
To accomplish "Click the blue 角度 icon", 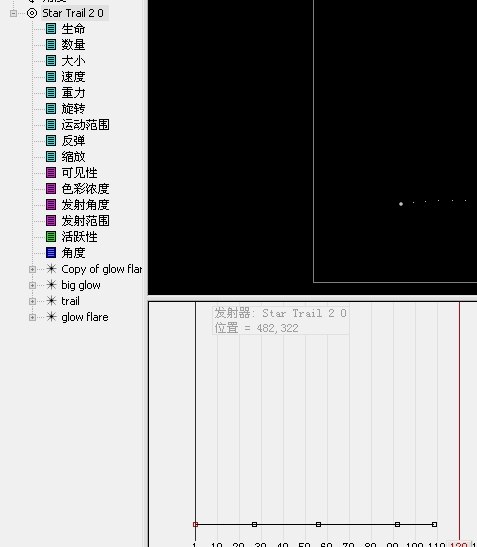I will click(x=51, y=253).
